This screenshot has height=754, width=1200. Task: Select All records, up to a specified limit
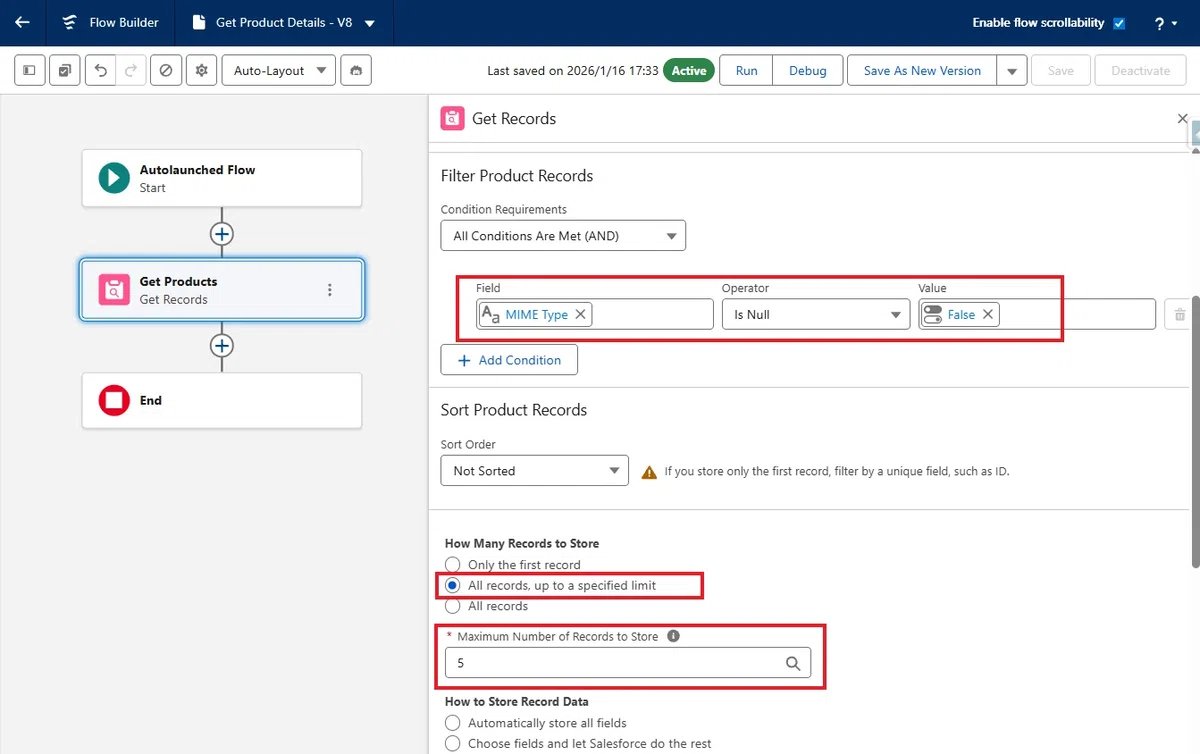coord(453,585)
